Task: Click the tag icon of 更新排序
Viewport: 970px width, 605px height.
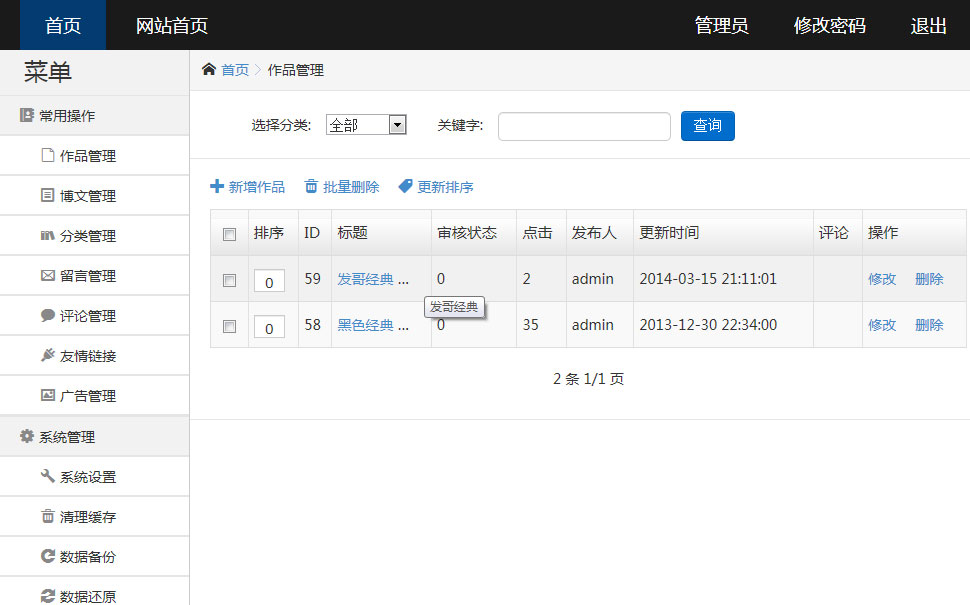Action: [405, 186]
